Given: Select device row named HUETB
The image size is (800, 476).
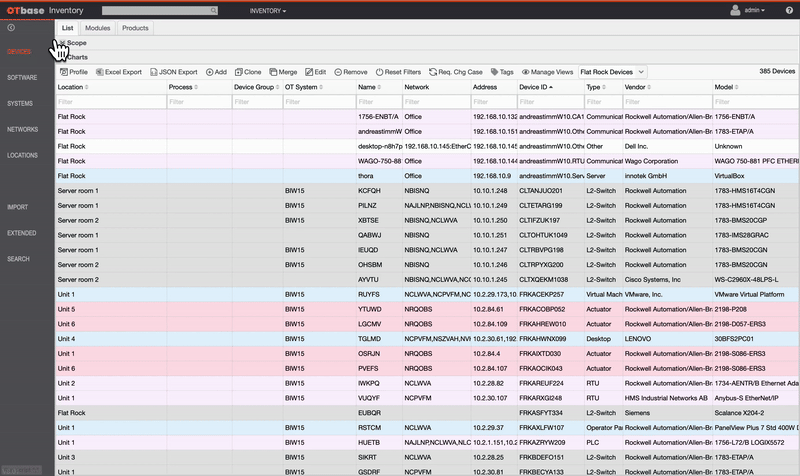Looking at the screenshot, I should [x=428, y=442].
